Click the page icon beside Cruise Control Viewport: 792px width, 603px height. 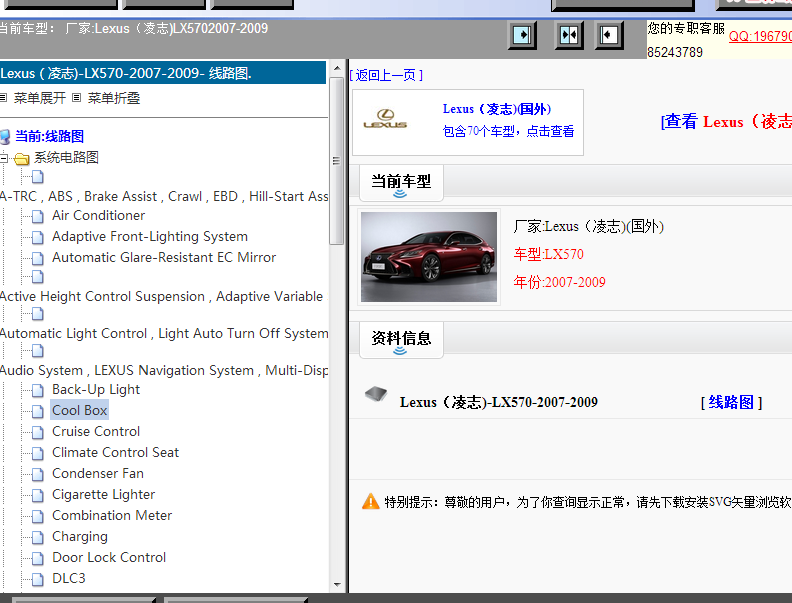click(x=37, y=432)
